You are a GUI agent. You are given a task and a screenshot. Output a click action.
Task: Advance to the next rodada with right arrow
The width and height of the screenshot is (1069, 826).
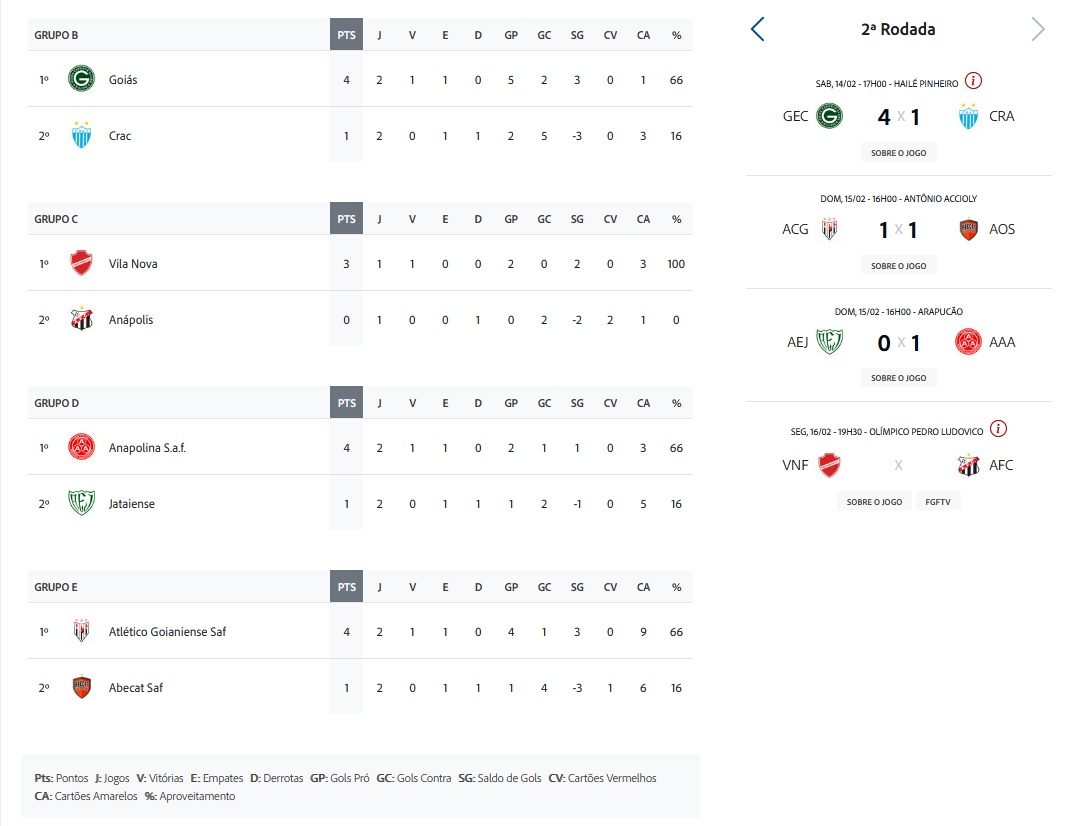coord(1038,30)
